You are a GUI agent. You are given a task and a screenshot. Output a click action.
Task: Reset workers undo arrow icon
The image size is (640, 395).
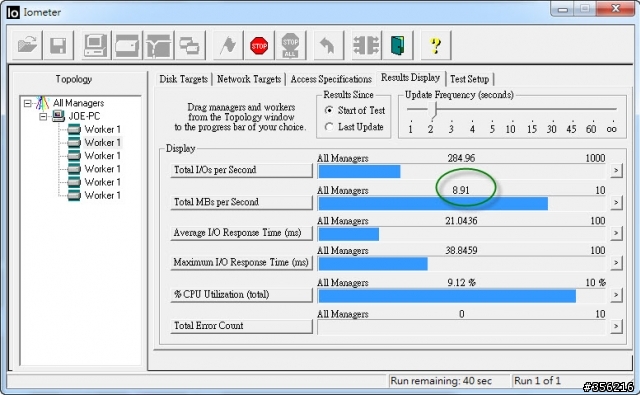[x=328, y=45]
